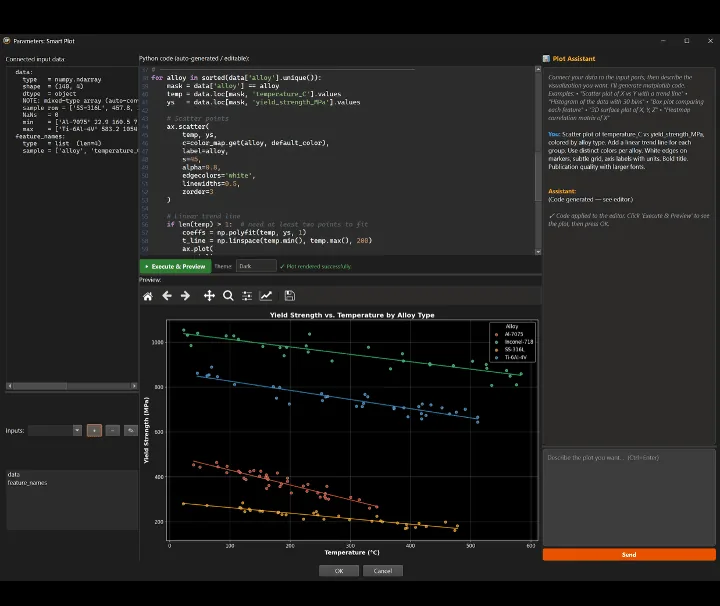Select 'feature_names' in the inputs list

tap(27, 483)
